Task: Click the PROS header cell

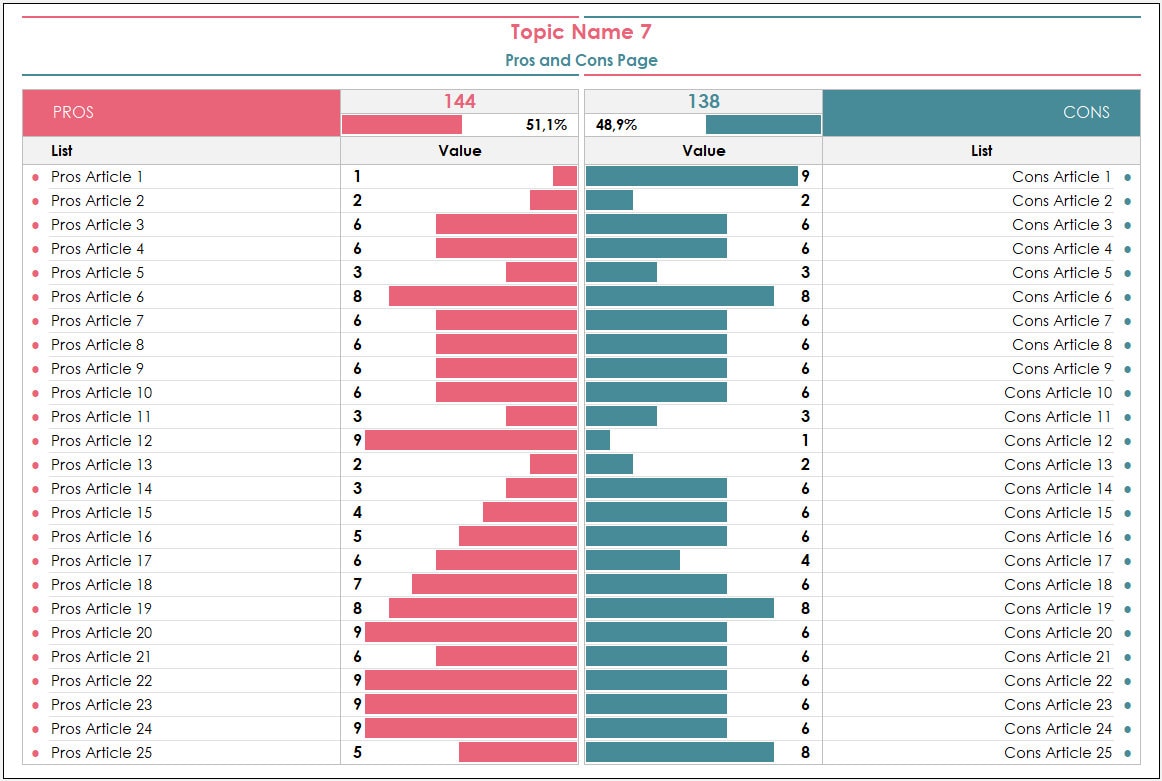Action: [182, 113]
